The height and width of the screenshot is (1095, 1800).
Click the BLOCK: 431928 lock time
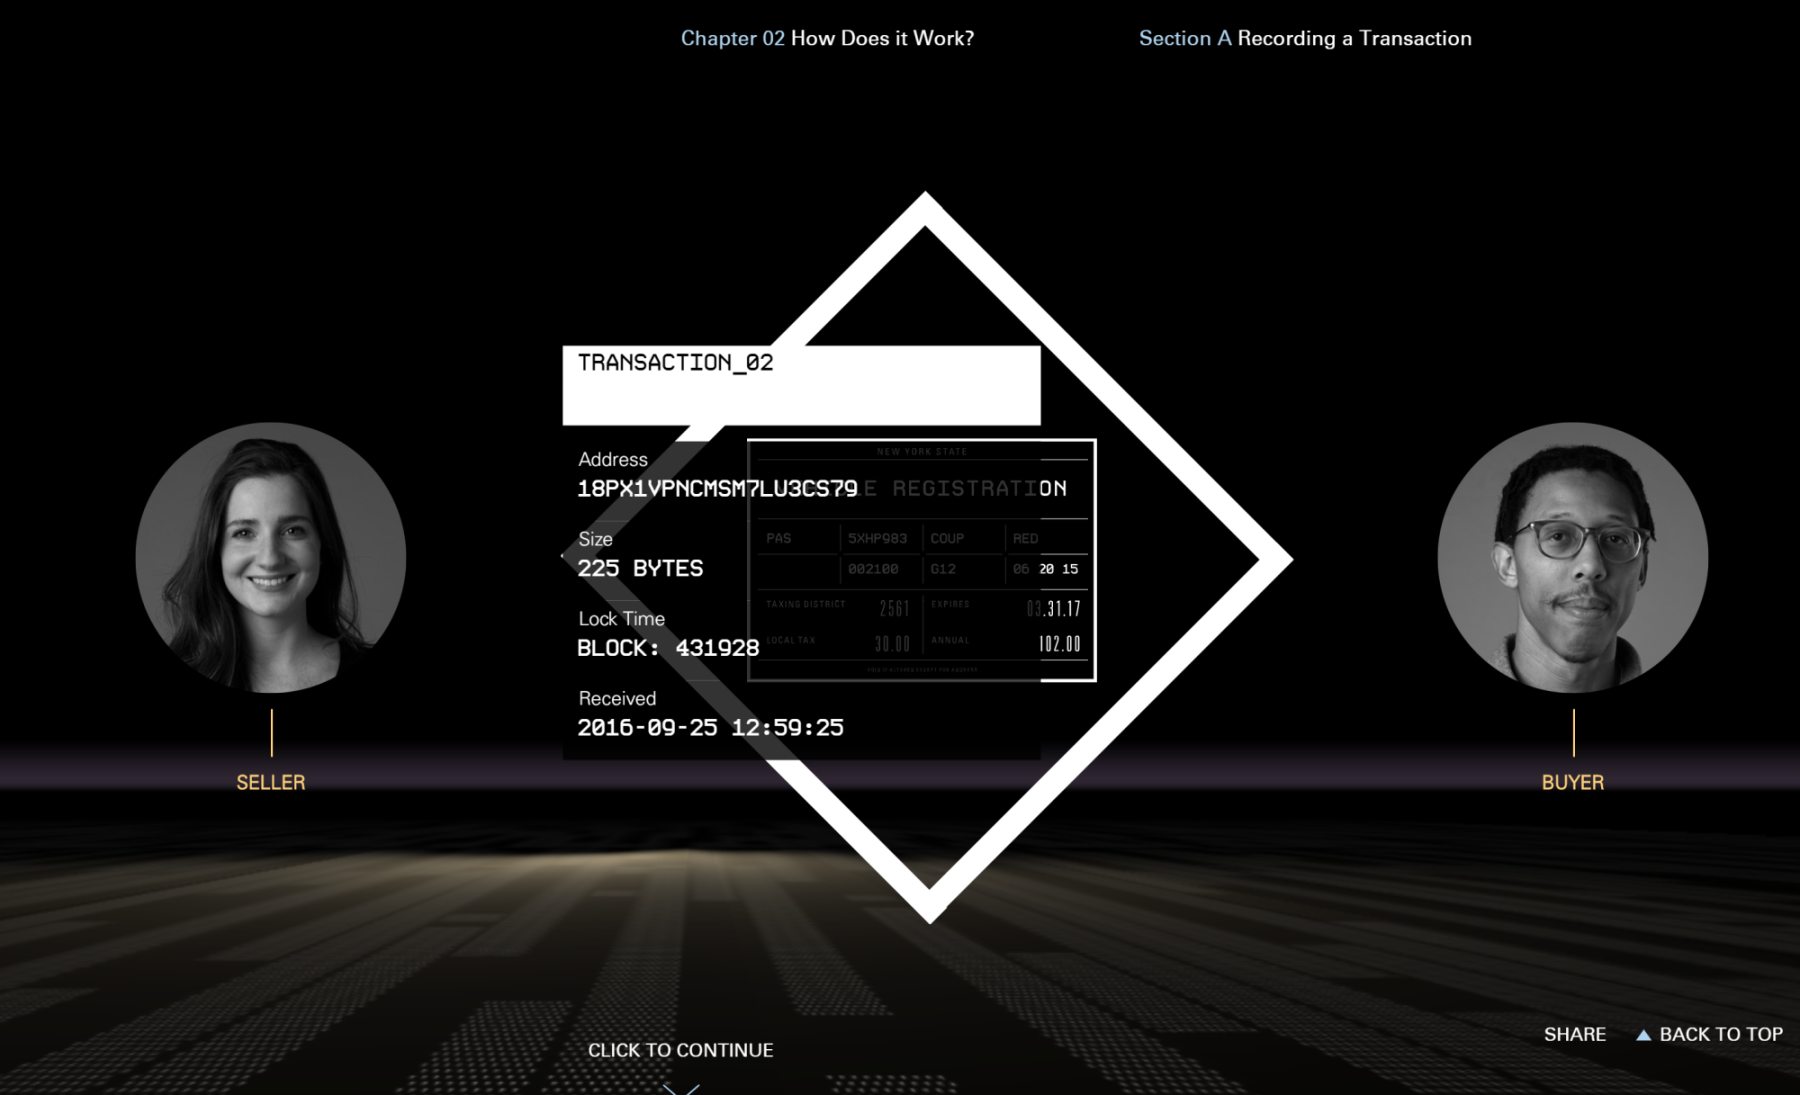point(668,648)
